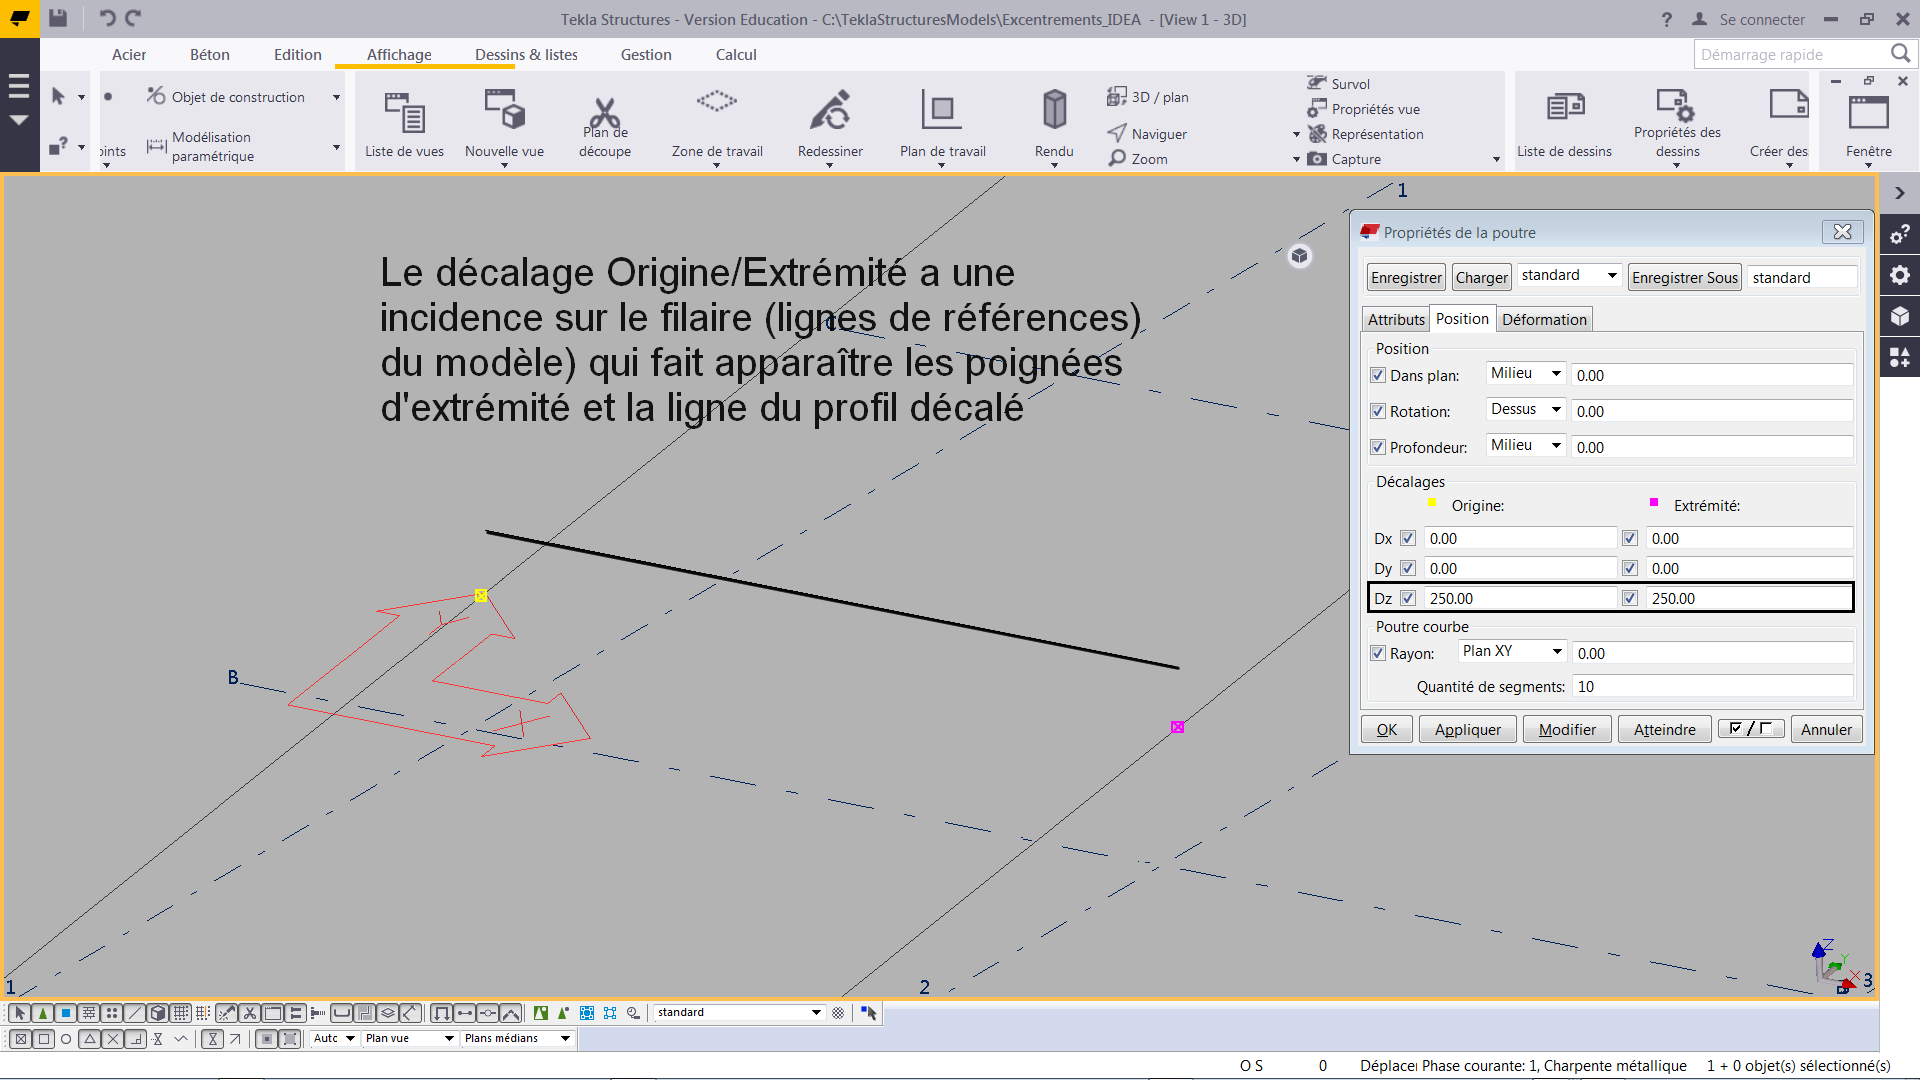This screenshot has width=1920, height=1080.
Task: Open the standard selection filter dropdown at bottom
Action: tap(739, 1013)
